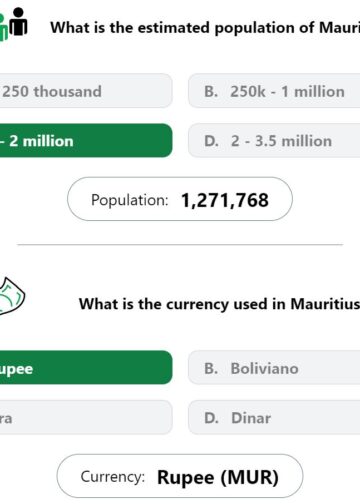
Task: Click the people population icon
Action: coord(13,24)
